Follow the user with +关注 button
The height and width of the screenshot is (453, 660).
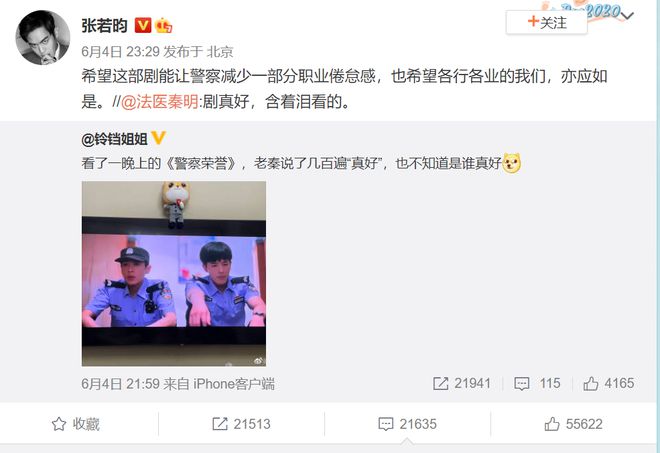[547, 22]
